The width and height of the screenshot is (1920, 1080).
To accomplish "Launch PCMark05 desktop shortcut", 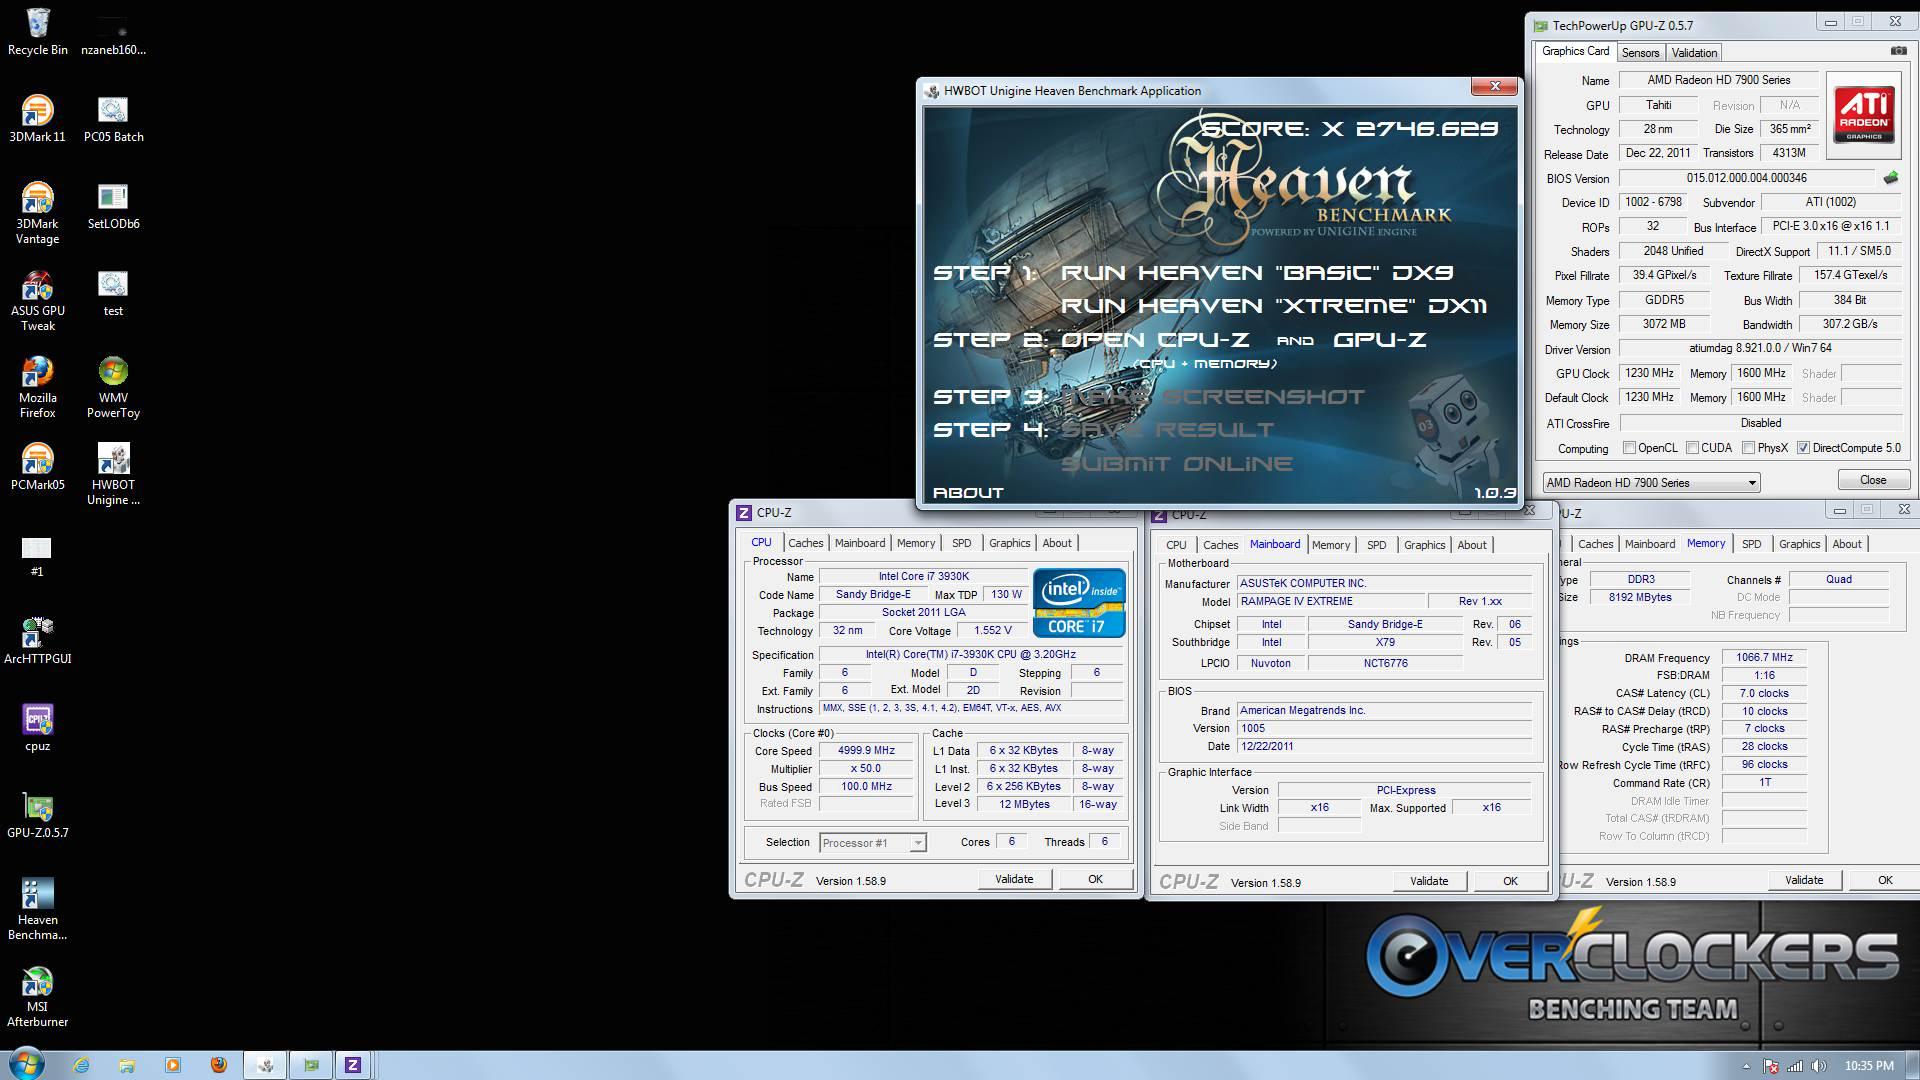I will click(37, 467).
